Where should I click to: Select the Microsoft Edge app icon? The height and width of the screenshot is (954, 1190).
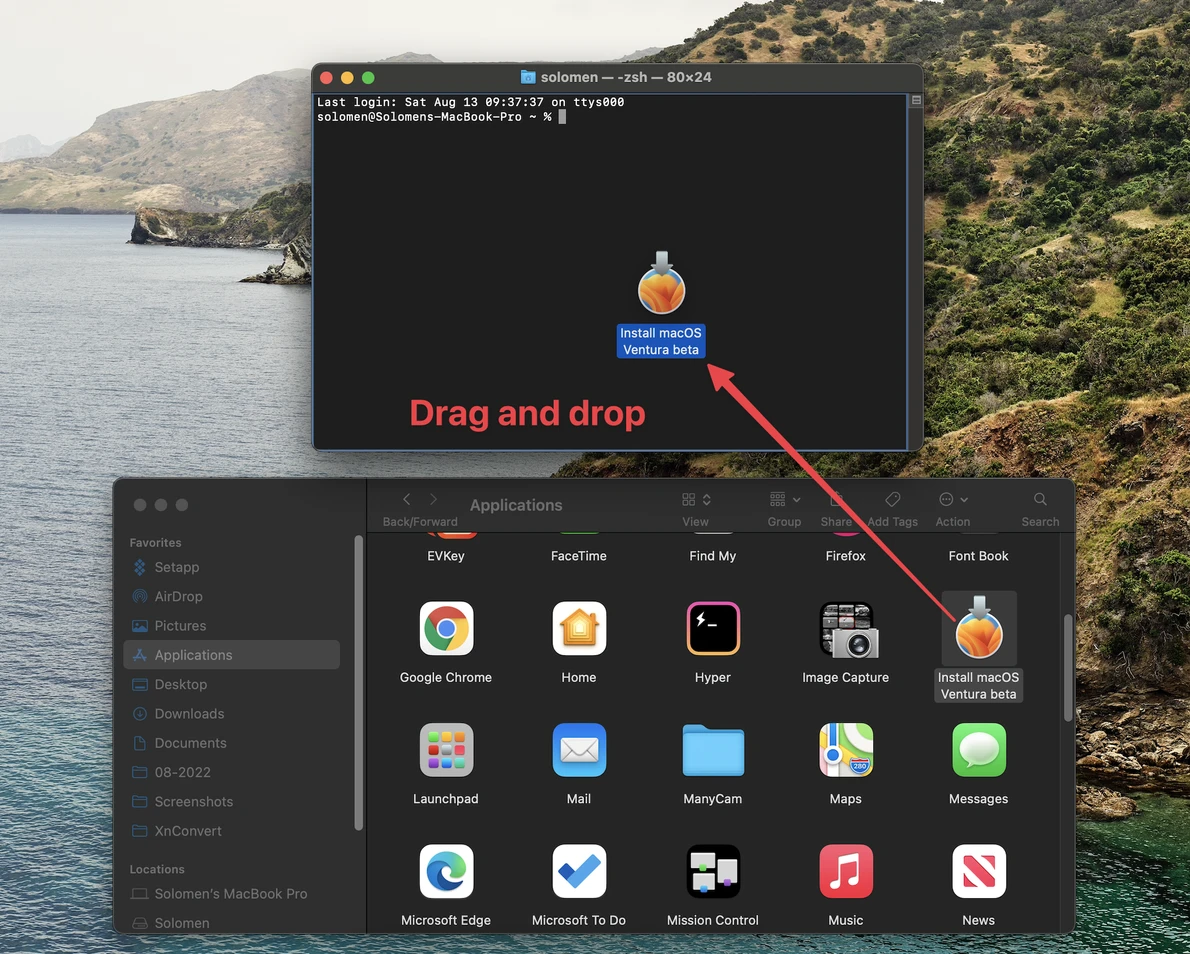446,871
